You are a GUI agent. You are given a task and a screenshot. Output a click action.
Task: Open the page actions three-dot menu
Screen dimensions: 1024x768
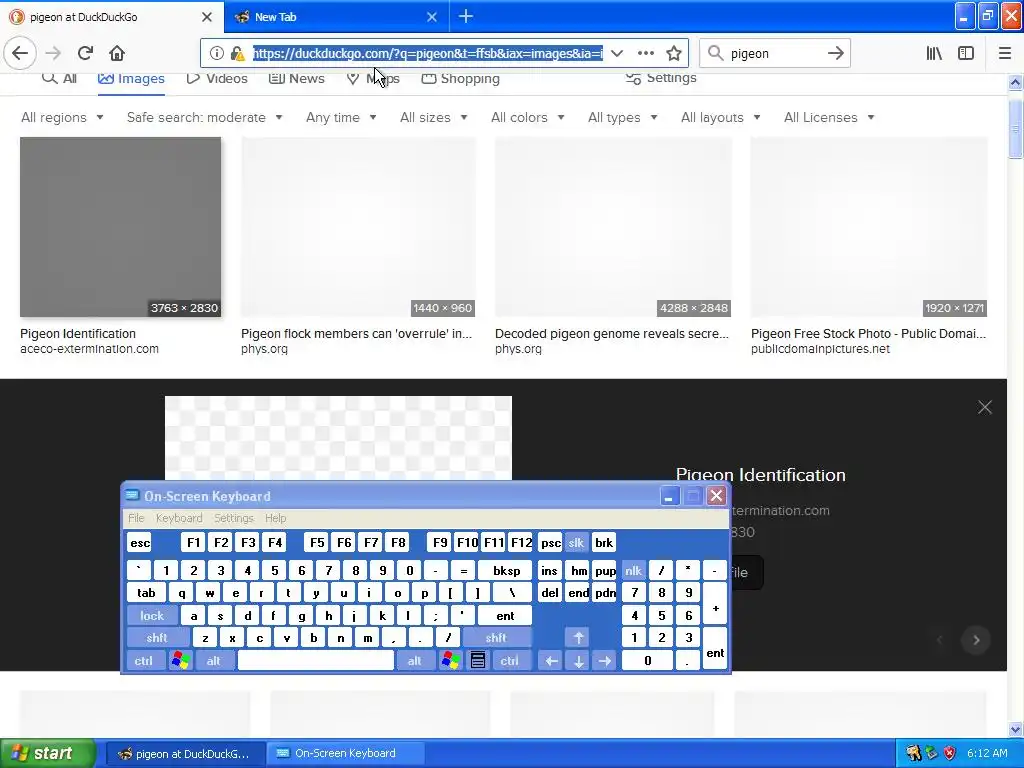point(645,54)
